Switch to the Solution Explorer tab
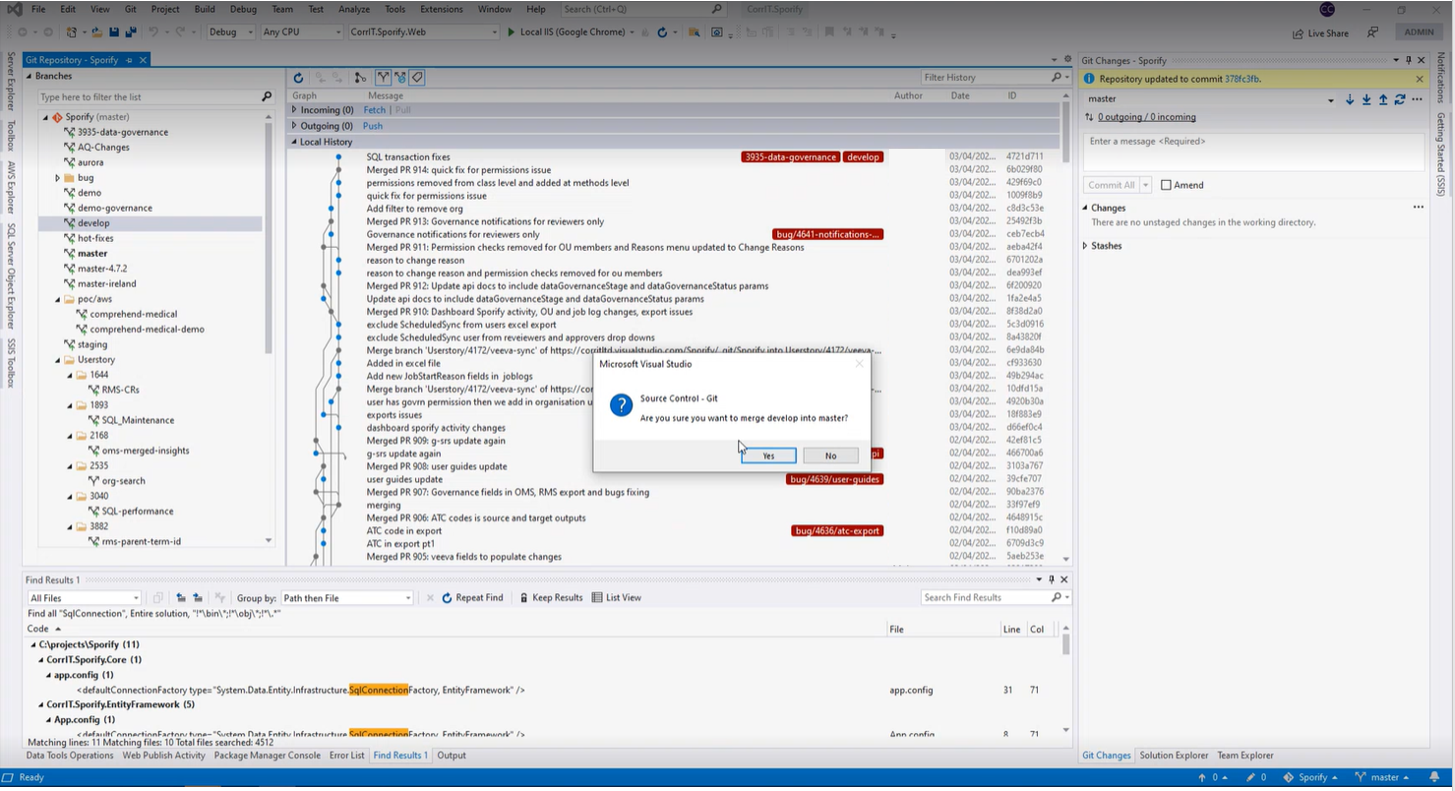This screenshot has height=791, width=1455. tap(1174, 756)
